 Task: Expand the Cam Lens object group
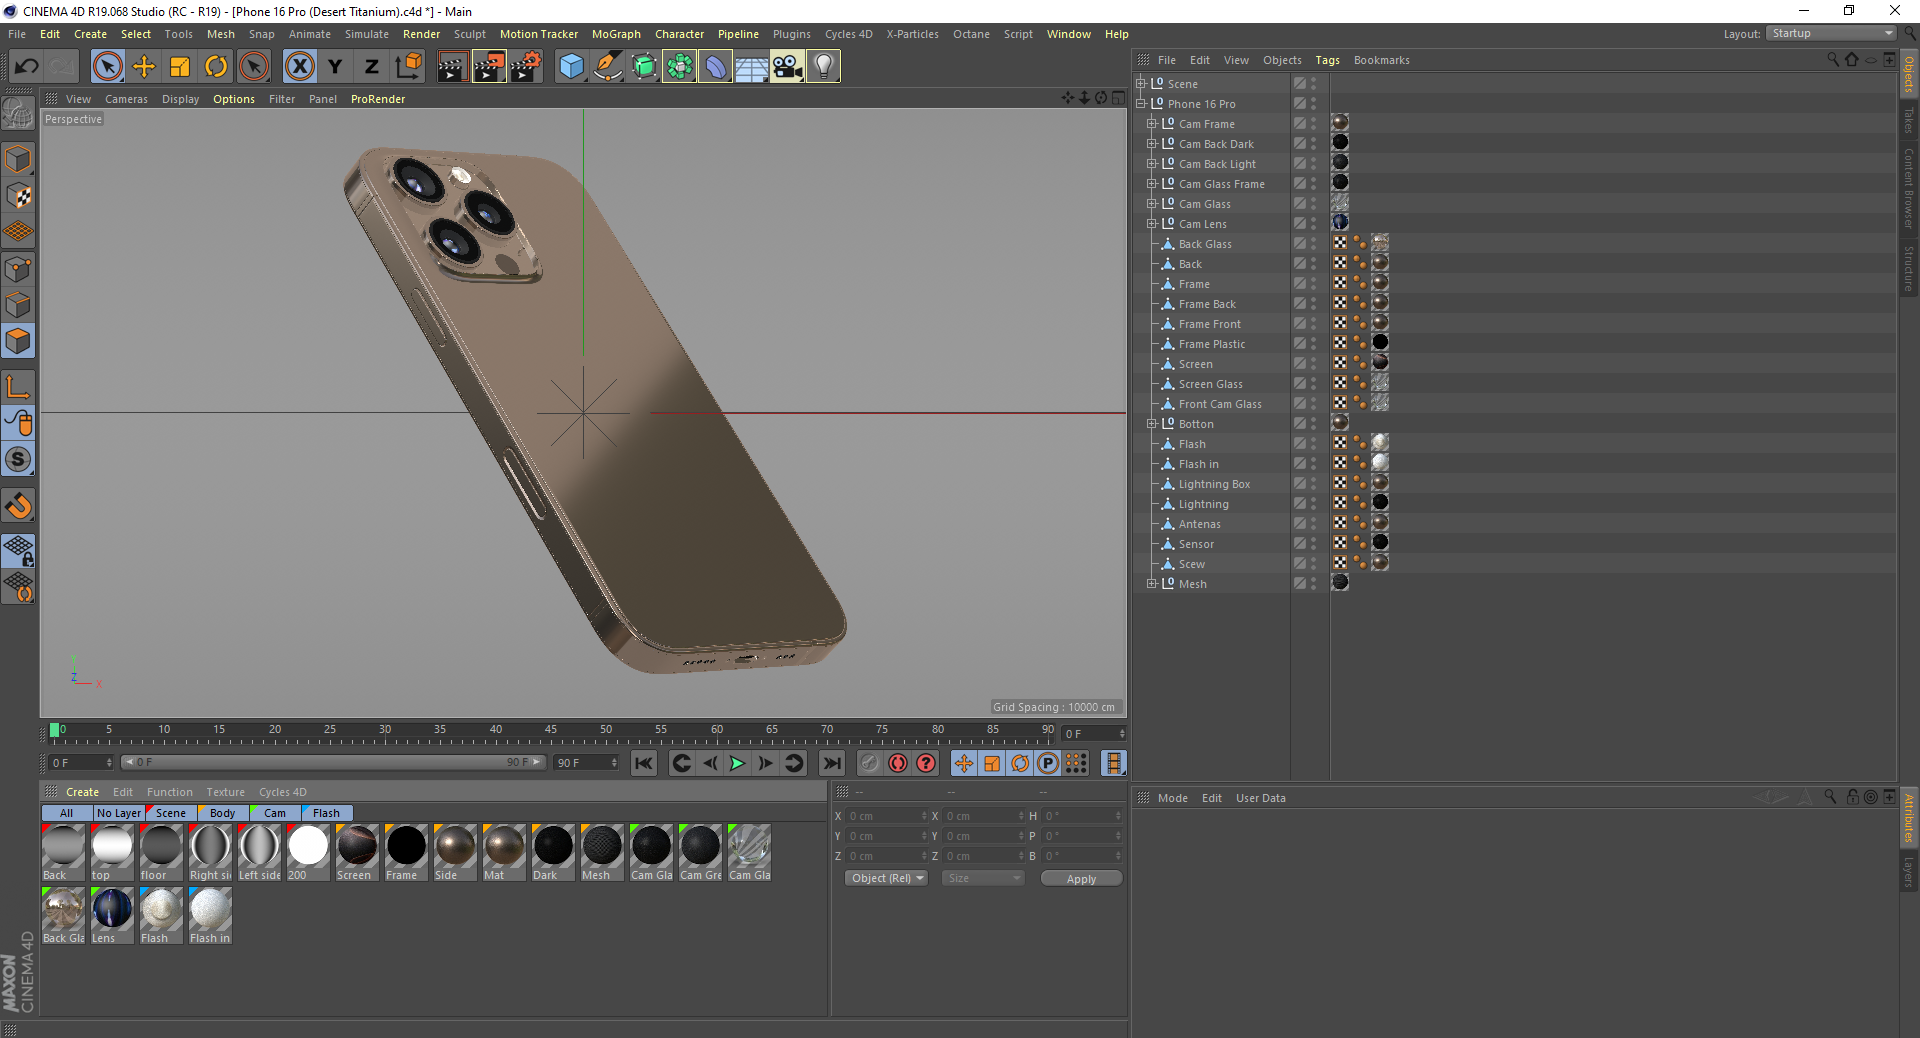click(x=1151, y=224)
